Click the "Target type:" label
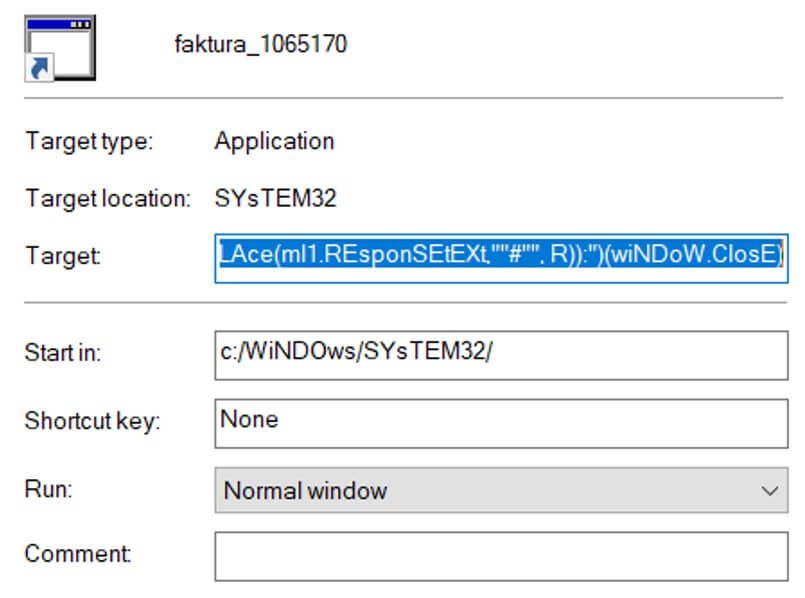805x598 pixels. [89, 142]
